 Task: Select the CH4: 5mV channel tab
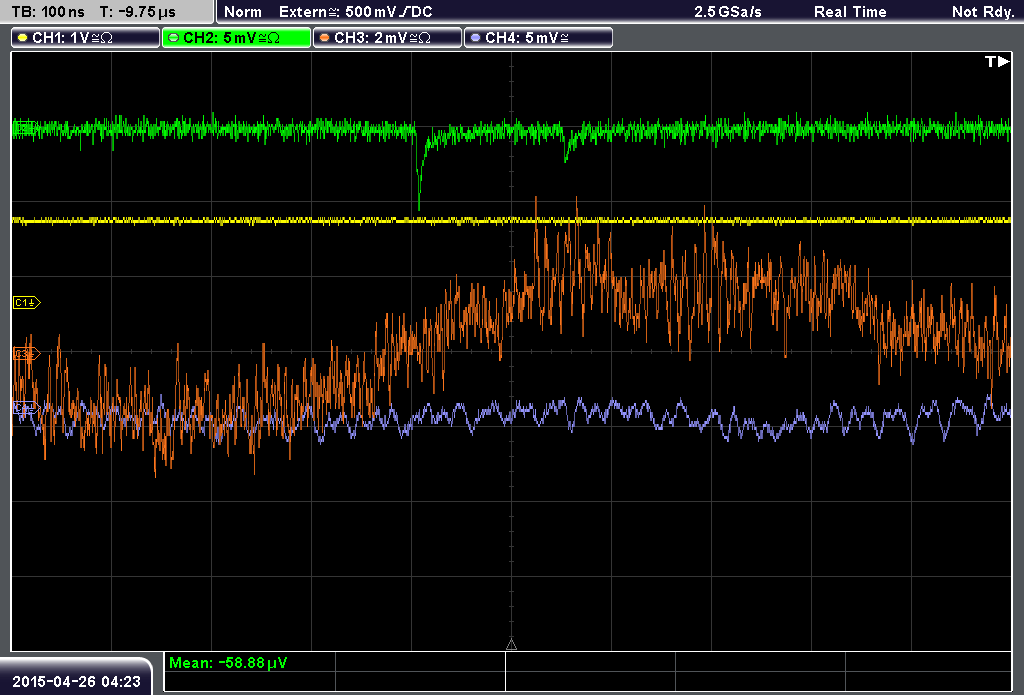point(537,38)
